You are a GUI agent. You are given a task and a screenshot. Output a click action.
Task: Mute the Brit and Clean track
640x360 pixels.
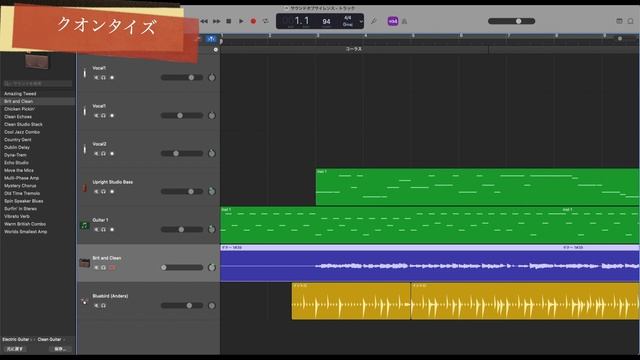pos(96,267)
